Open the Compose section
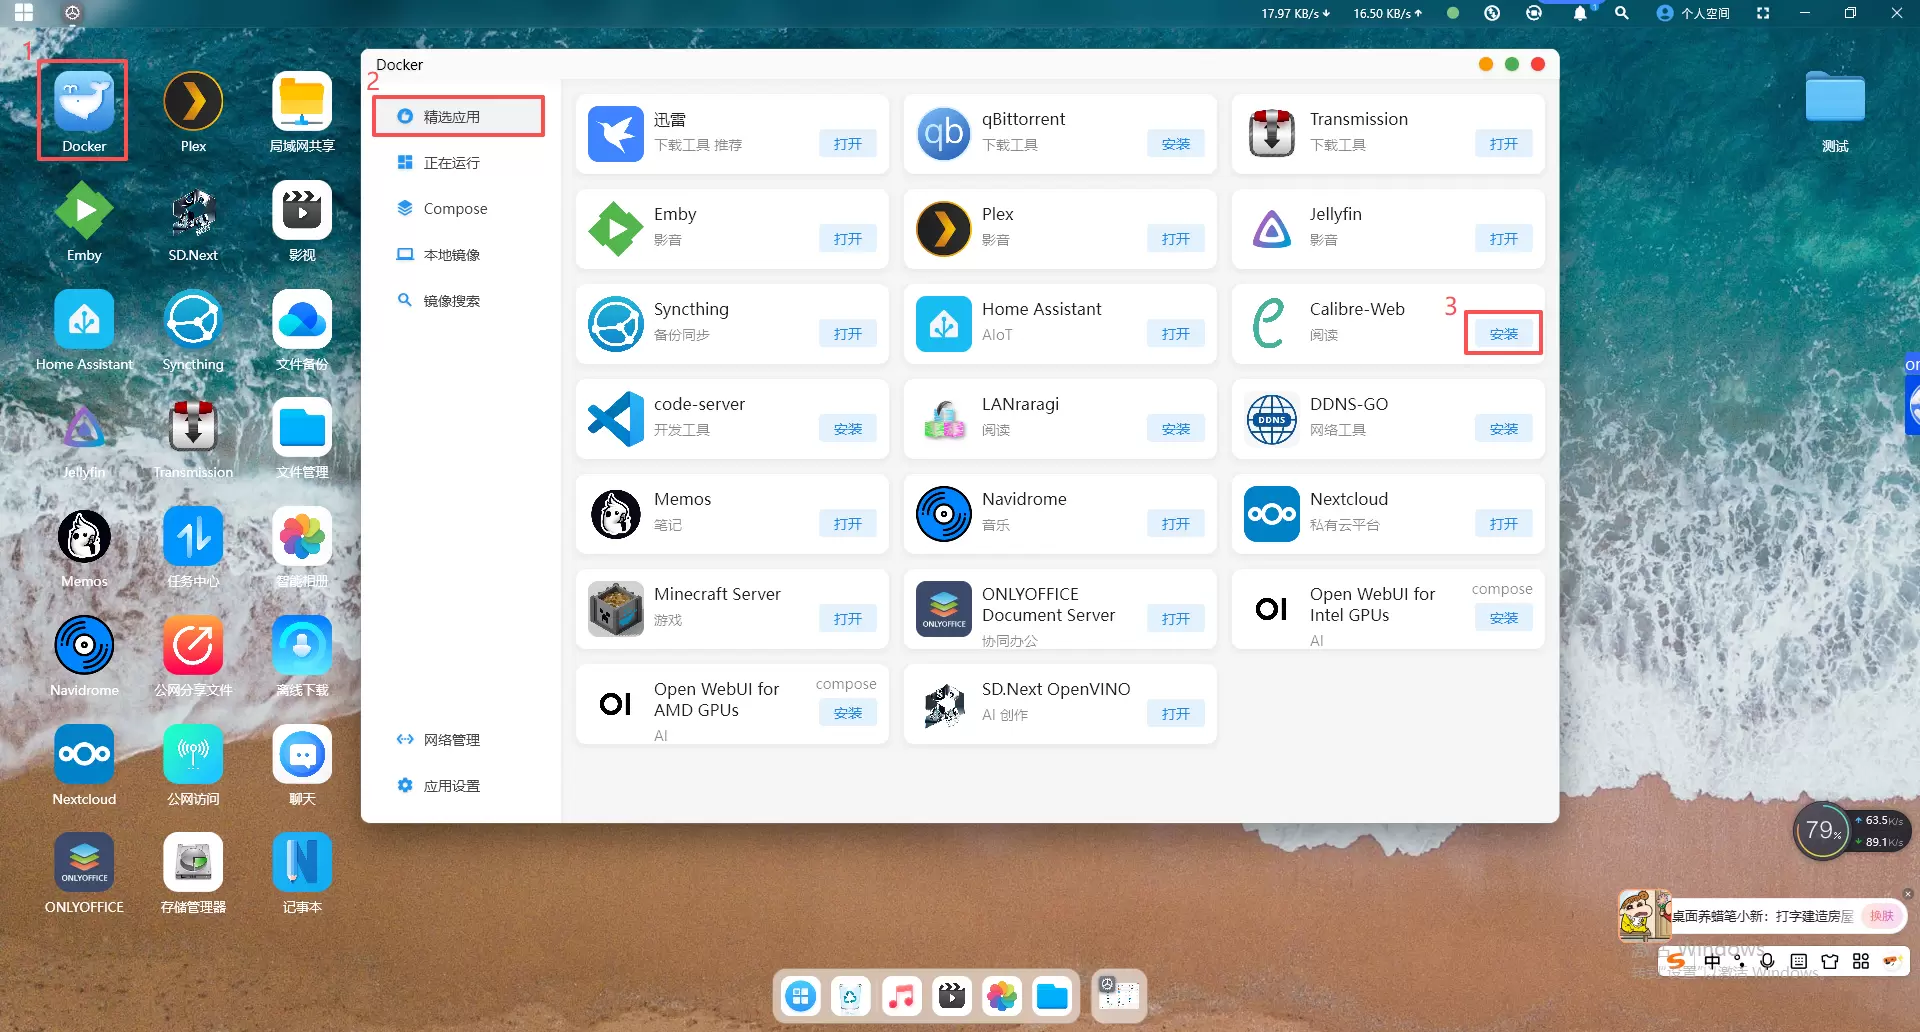Image resolution: width=1920 pixels, height=1032 pixels. [x=455, y=209]
